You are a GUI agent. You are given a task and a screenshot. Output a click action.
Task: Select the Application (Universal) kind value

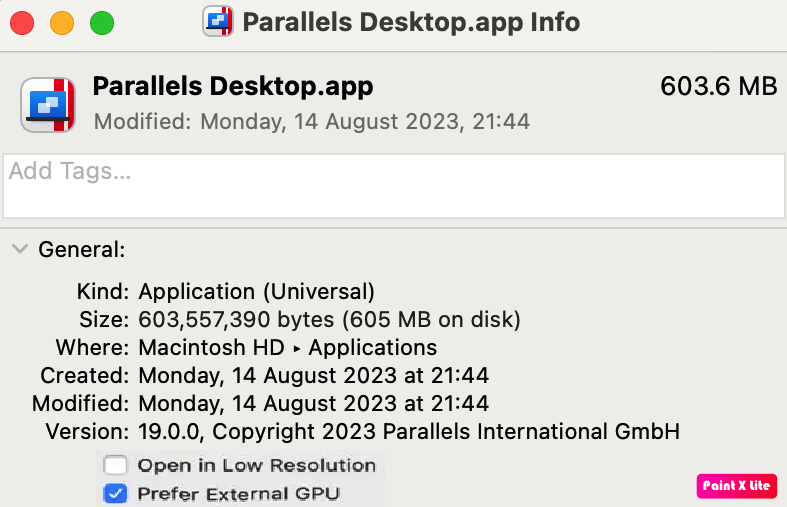point(257,292)
